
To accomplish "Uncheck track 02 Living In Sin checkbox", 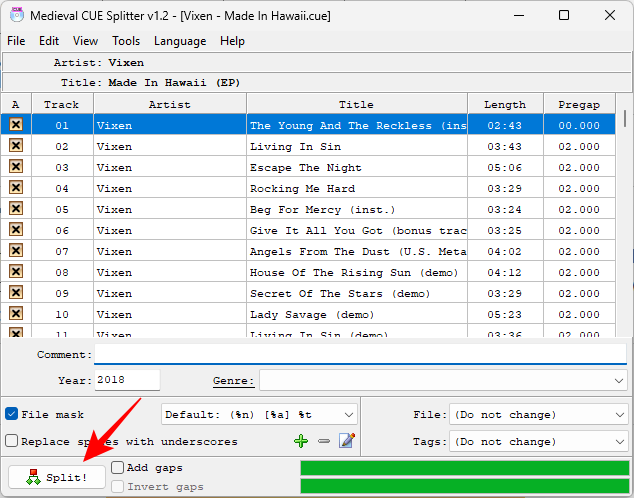I will (16, 146).
